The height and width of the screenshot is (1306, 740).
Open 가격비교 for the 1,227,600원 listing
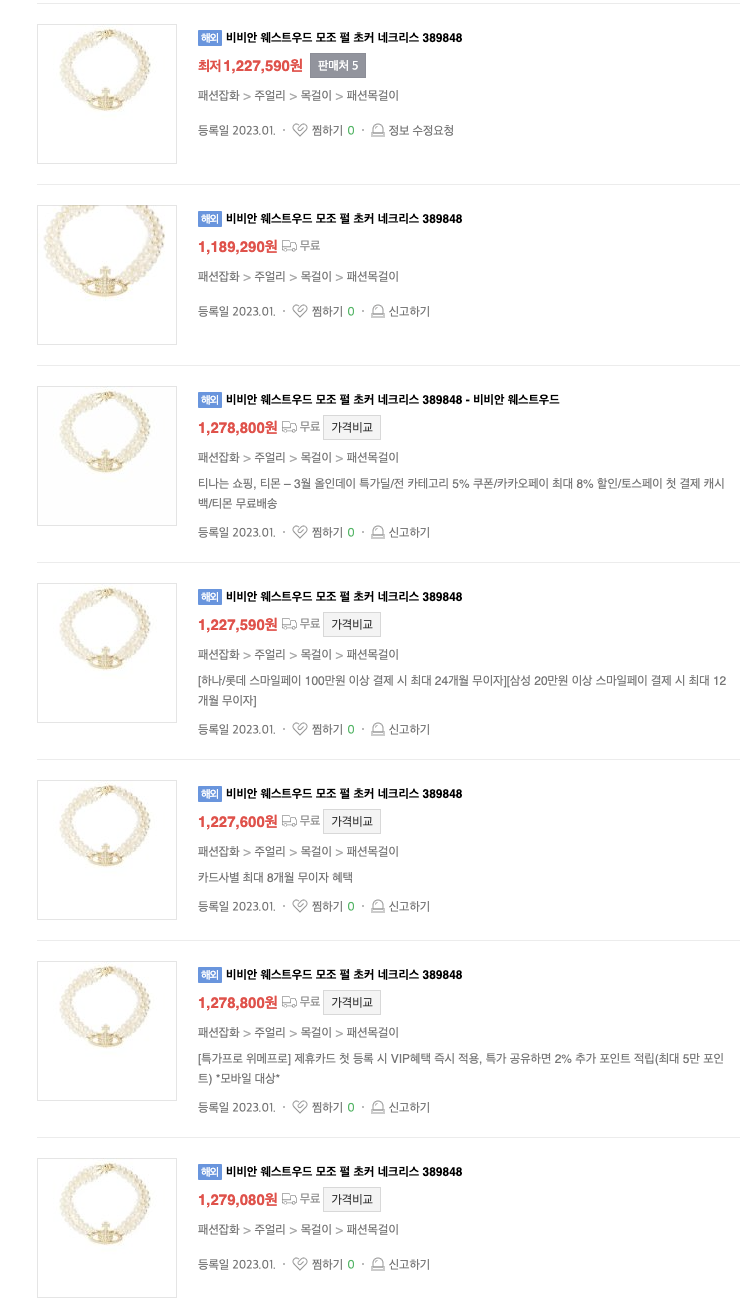pos(351,822)
